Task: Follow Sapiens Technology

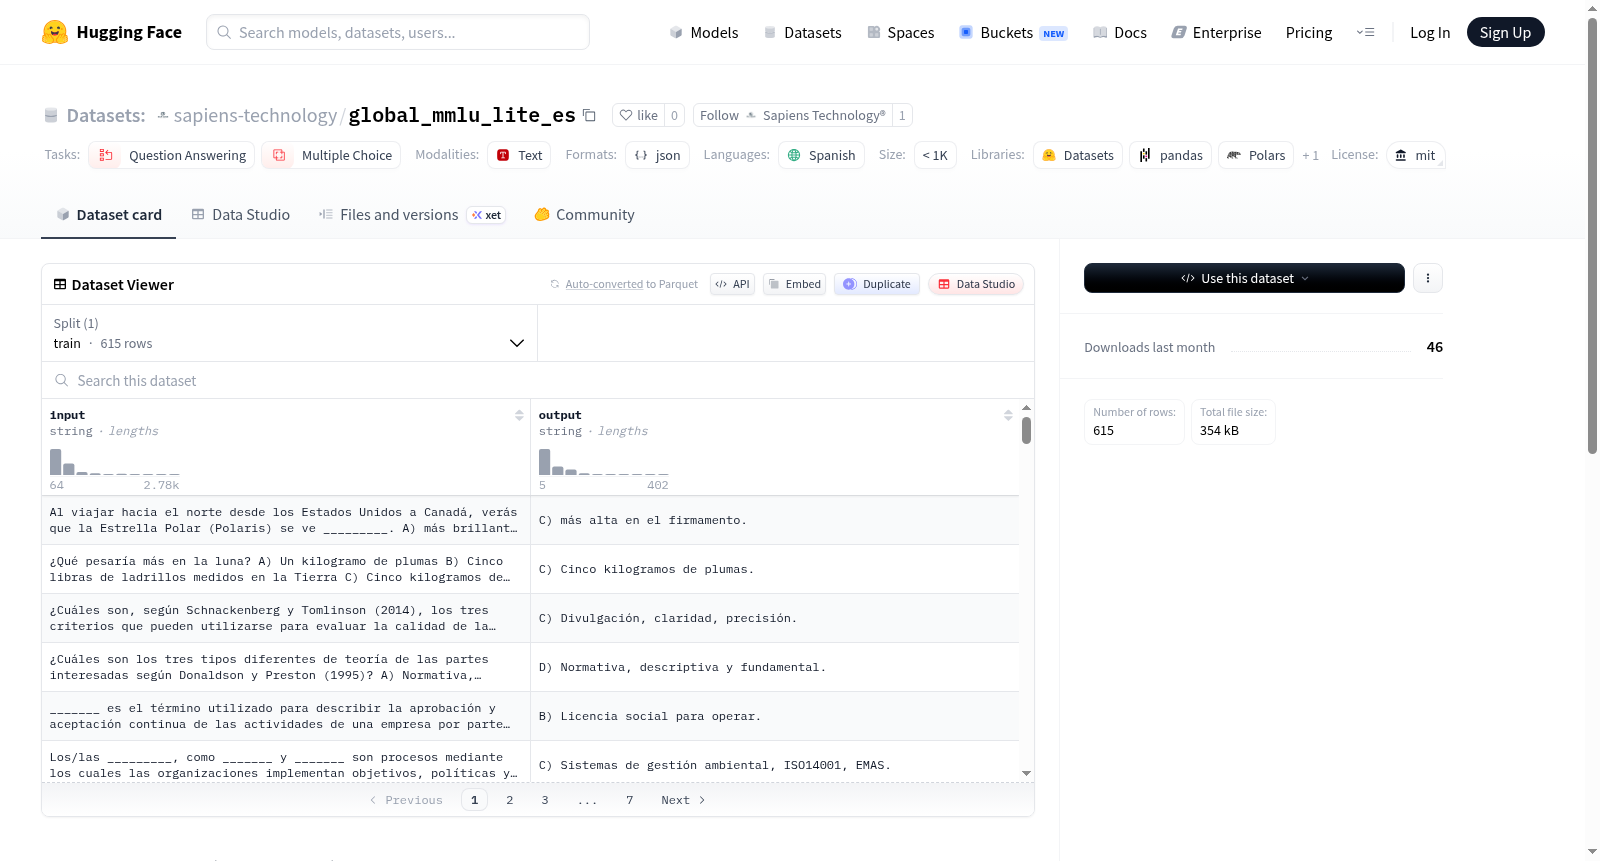Action: pyautogui.click(x=793, y=115)
